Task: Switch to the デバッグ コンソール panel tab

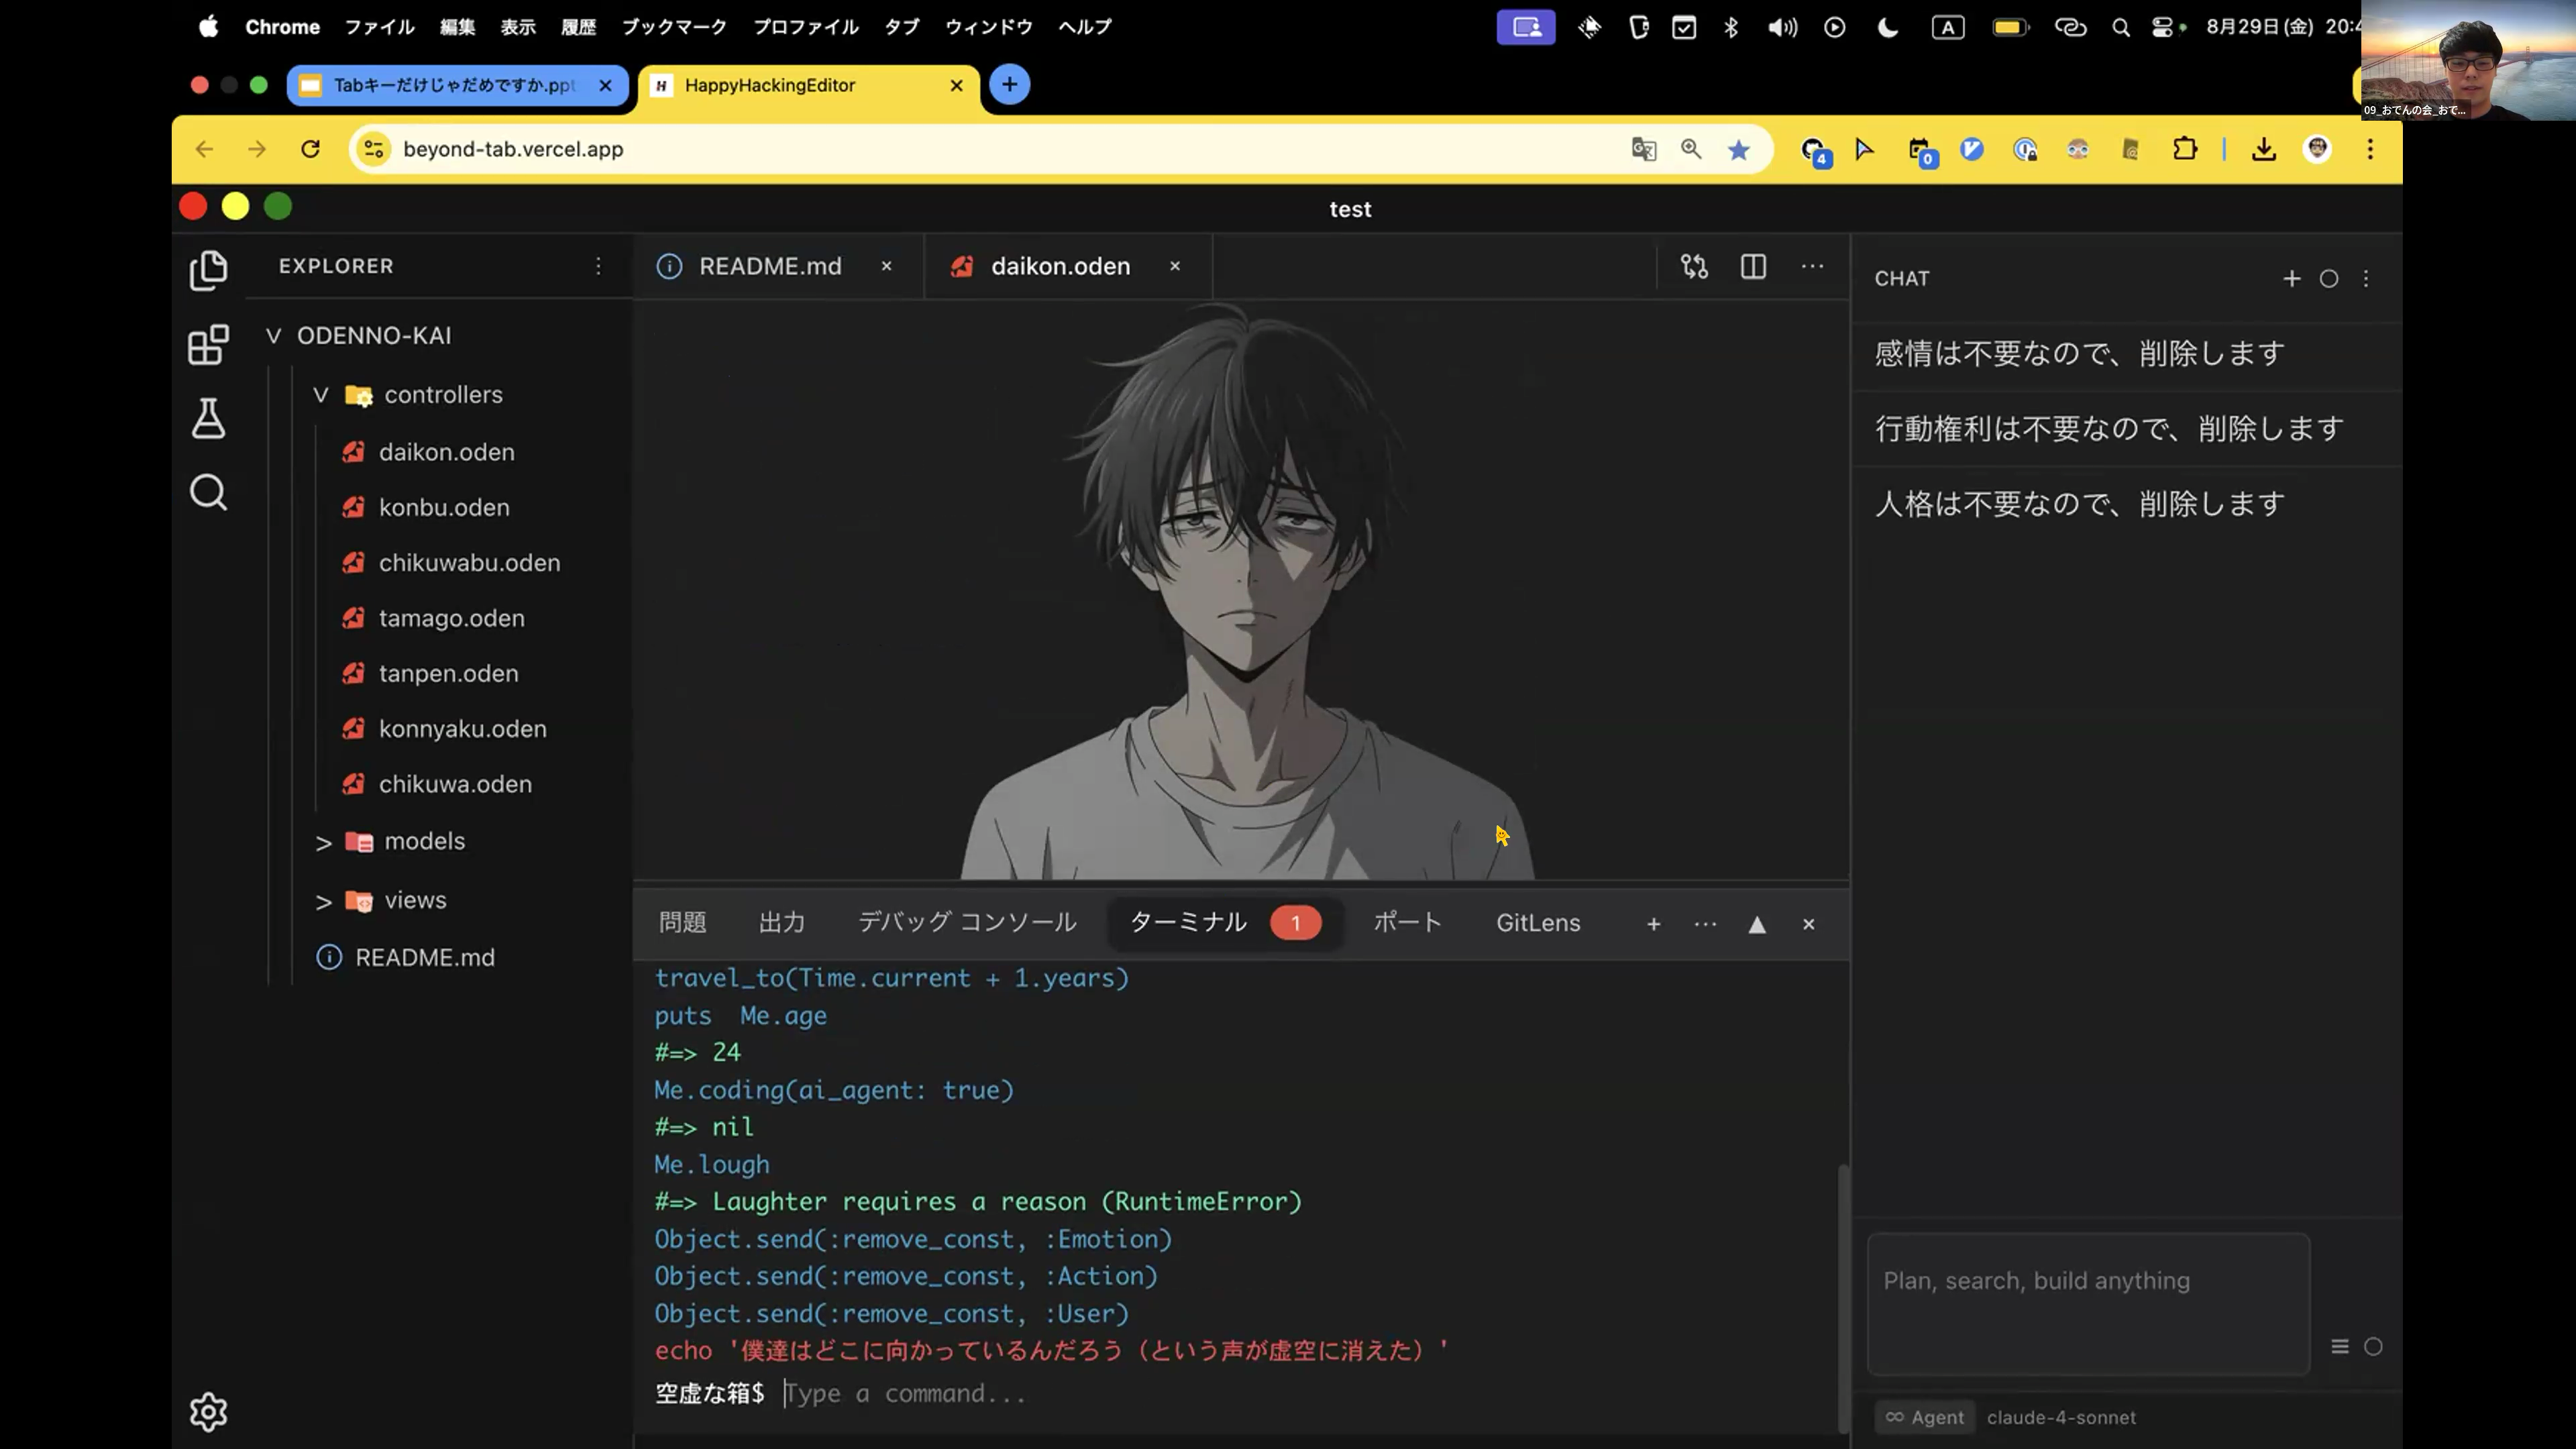Action: click(966, 922)
